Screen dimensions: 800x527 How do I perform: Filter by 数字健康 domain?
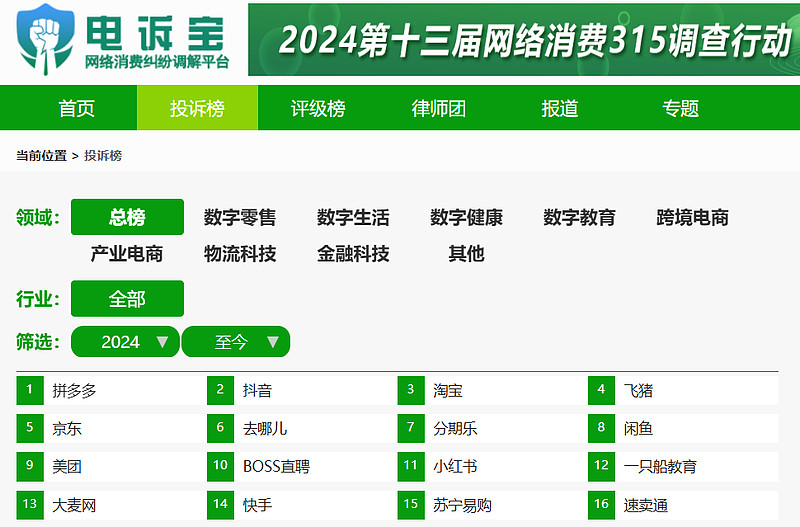coord(466,217)
